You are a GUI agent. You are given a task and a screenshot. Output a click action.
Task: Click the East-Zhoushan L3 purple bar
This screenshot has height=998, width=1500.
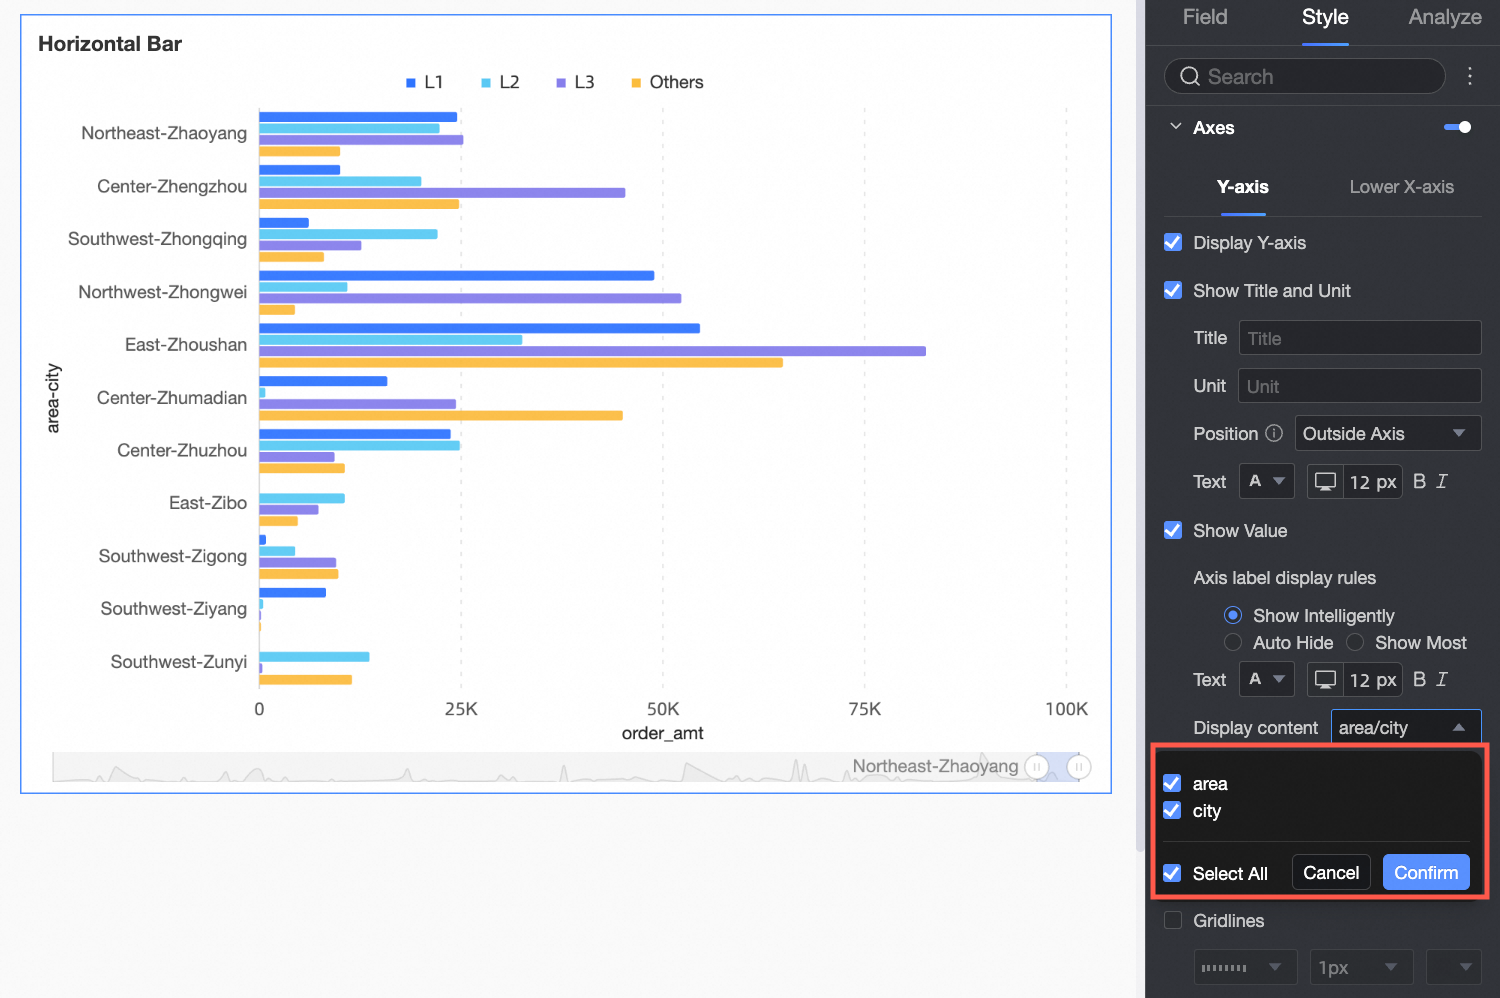click(x=592, y=351)
